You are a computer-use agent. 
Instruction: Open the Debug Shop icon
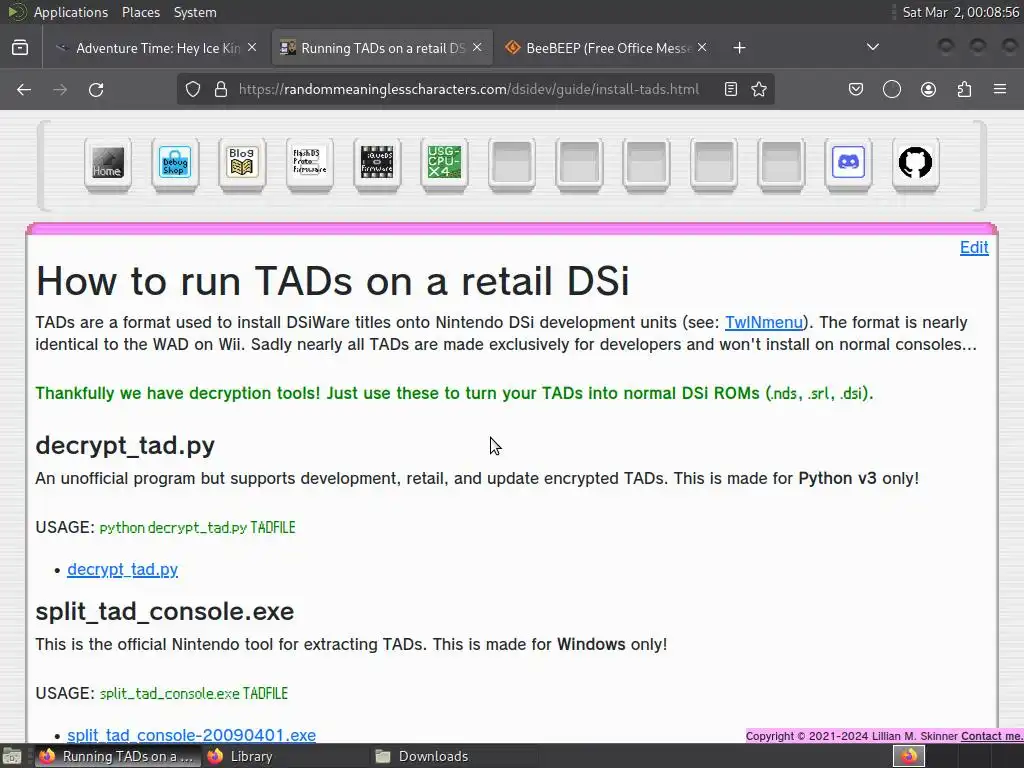[x=175, y=163]
